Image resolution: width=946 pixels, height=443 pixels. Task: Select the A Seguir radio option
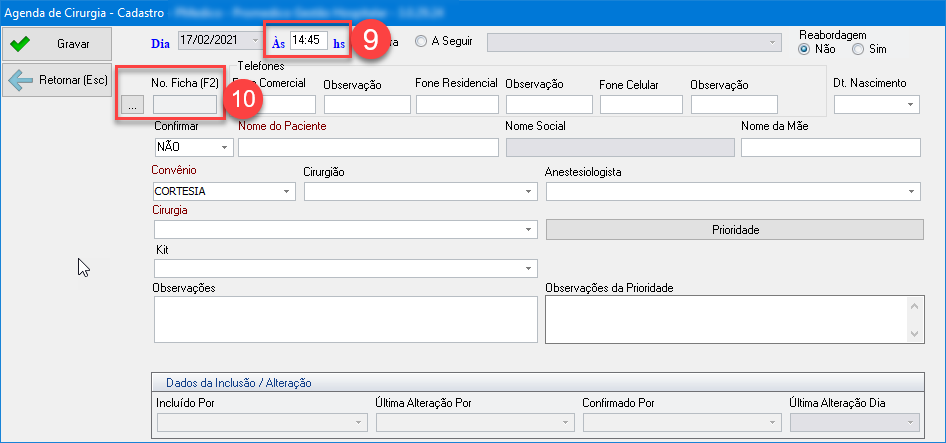tap(421, 42)
